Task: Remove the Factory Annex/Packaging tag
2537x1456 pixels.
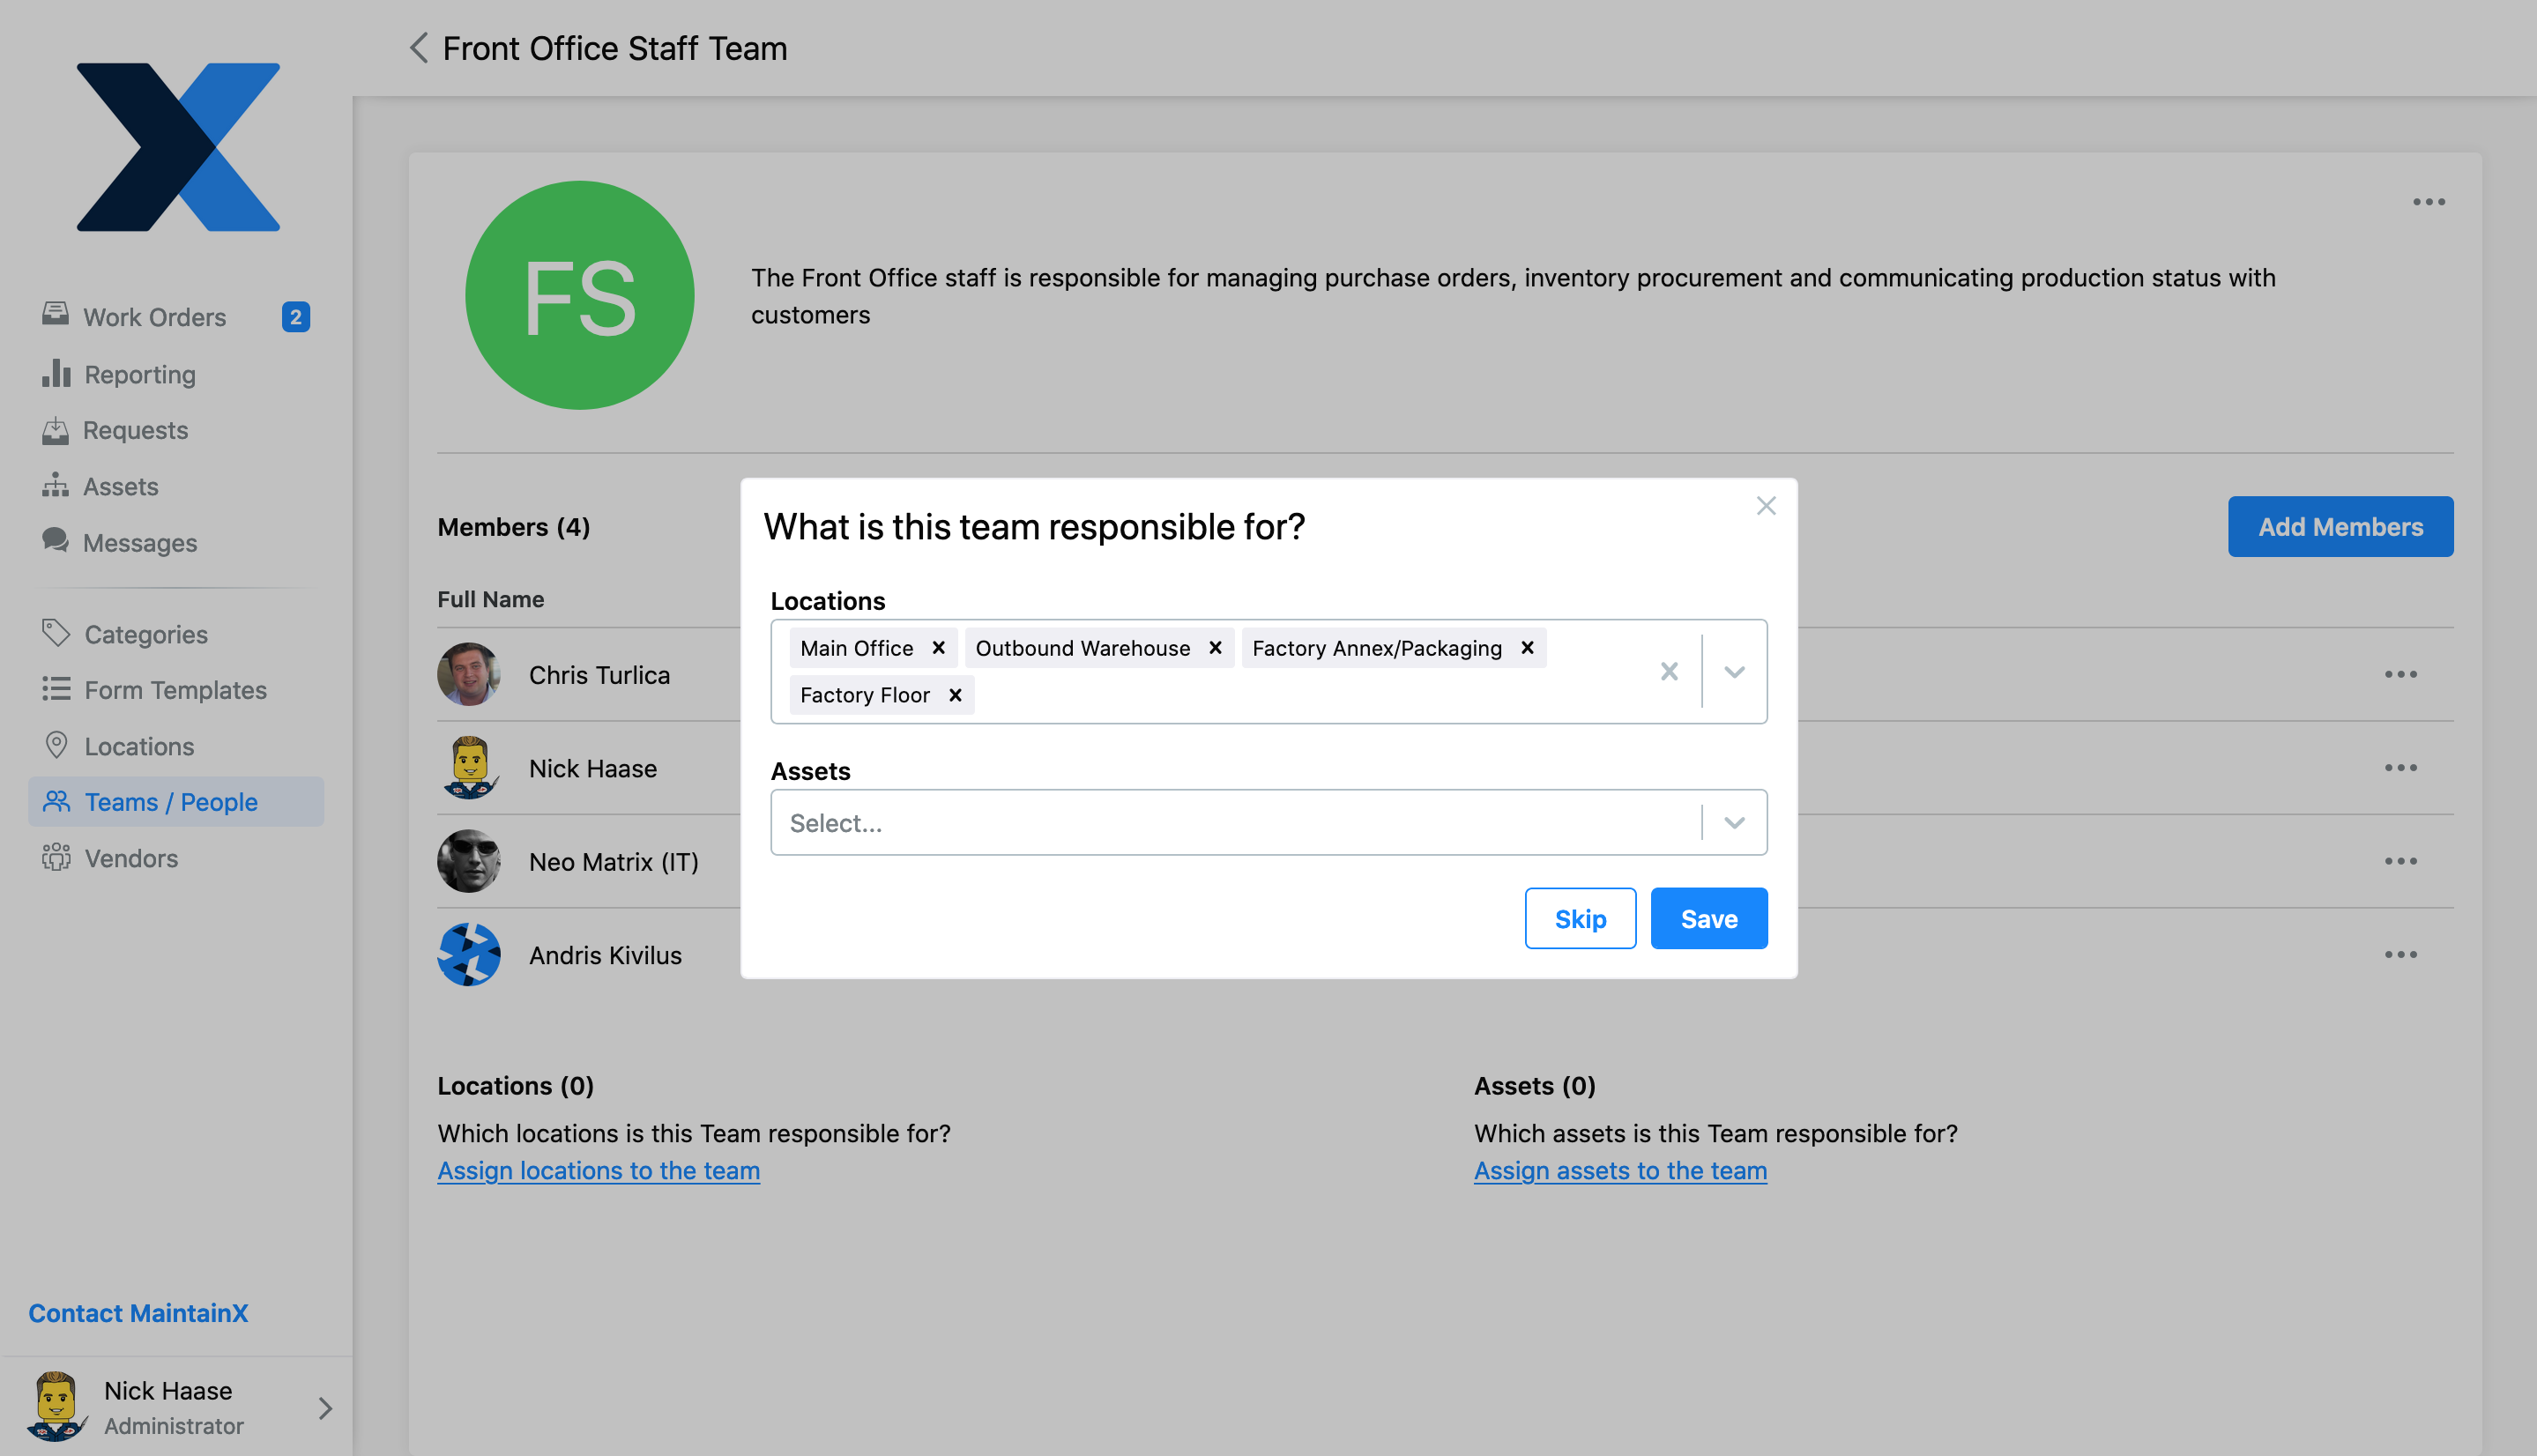Action: [1527, 648]
